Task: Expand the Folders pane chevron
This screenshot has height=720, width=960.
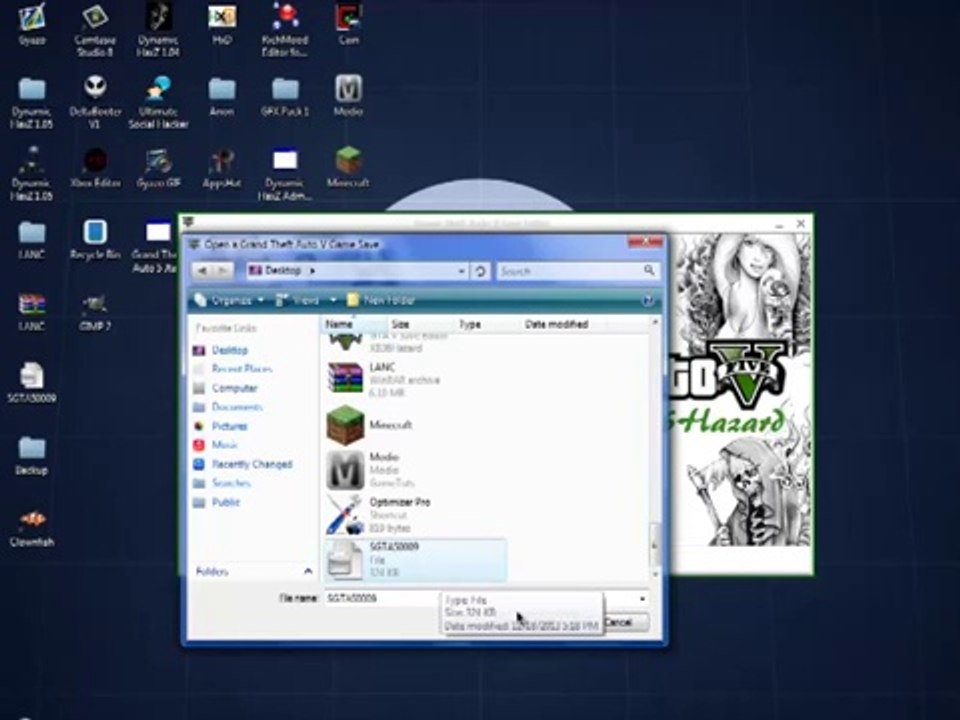Action: click(308, 571)
